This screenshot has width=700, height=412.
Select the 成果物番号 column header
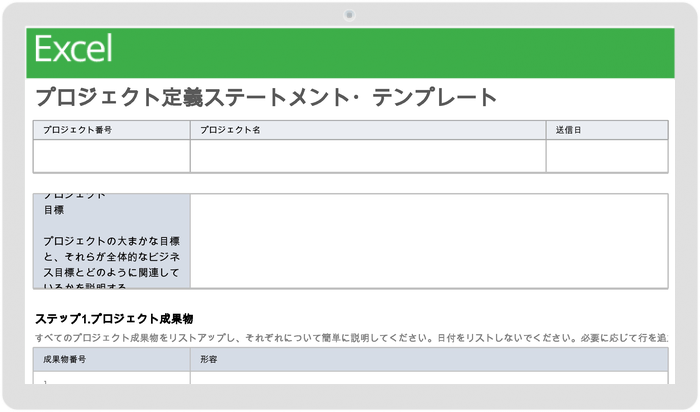point(112,359)
